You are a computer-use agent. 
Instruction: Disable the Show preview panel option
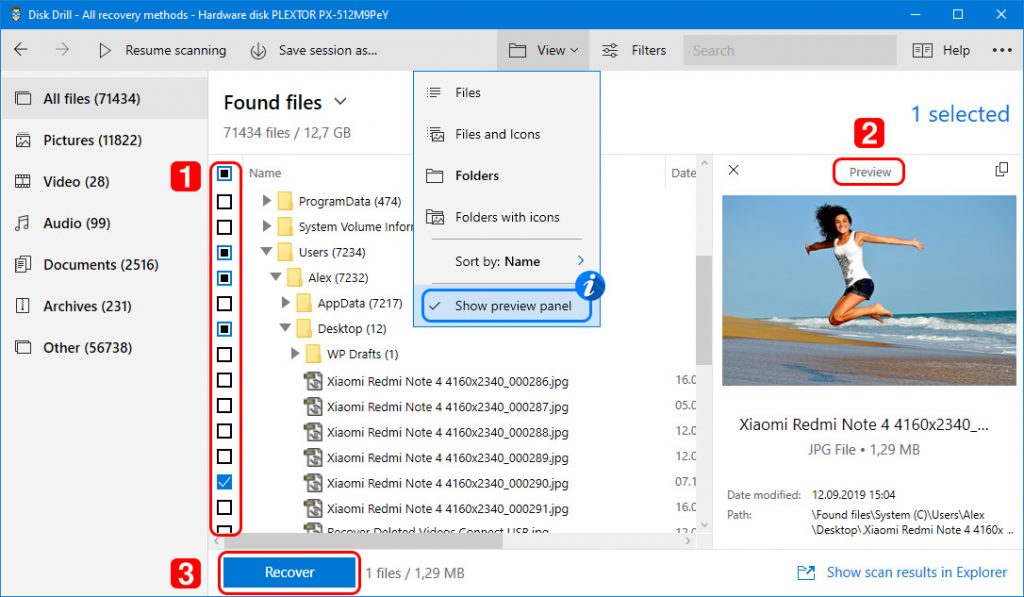(512, 308)
